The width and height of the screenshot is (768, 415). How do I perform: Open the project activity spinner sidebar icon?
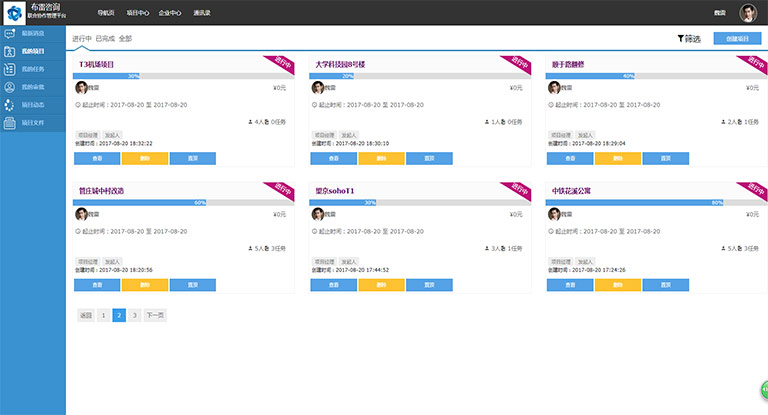[x=9, y=105]
